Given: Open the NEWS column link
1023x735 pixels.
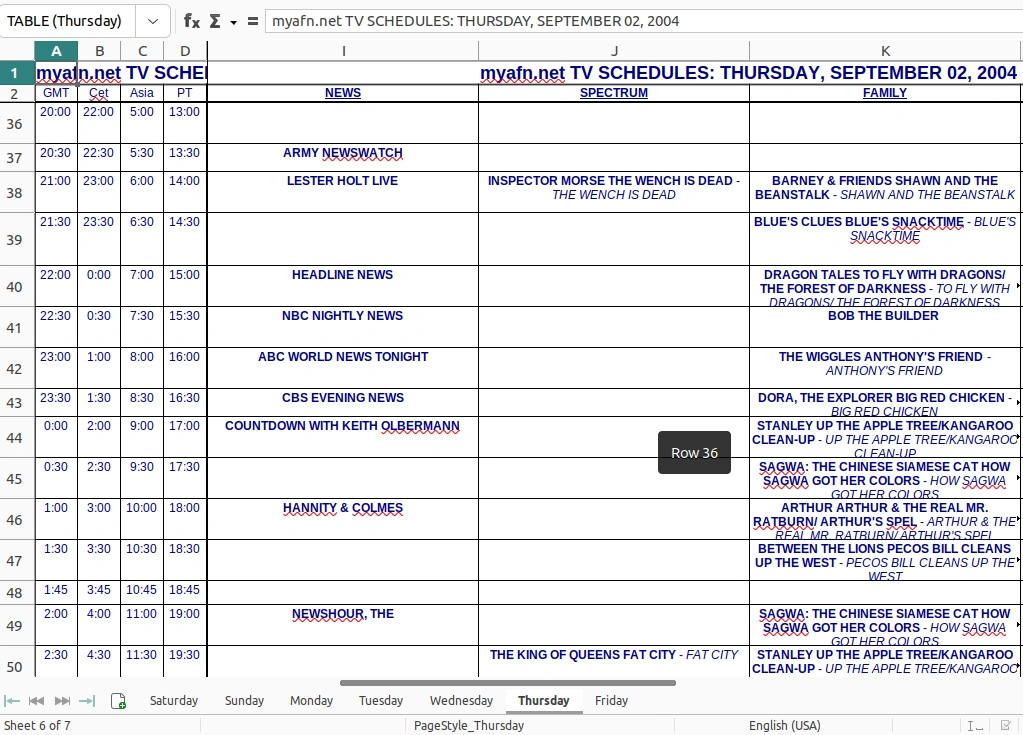Looking at the screenshot, I should [x=343, y=93].
